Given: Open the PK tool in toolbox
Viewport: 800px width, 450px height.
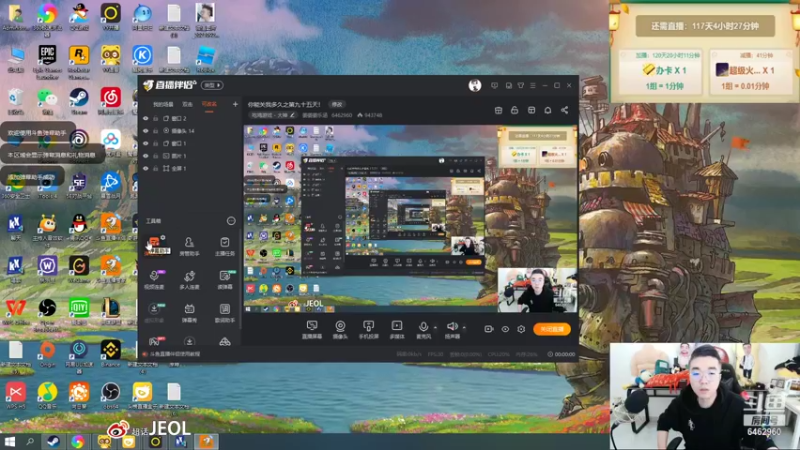Looking at the screenshot, I should tap(155, 341).
